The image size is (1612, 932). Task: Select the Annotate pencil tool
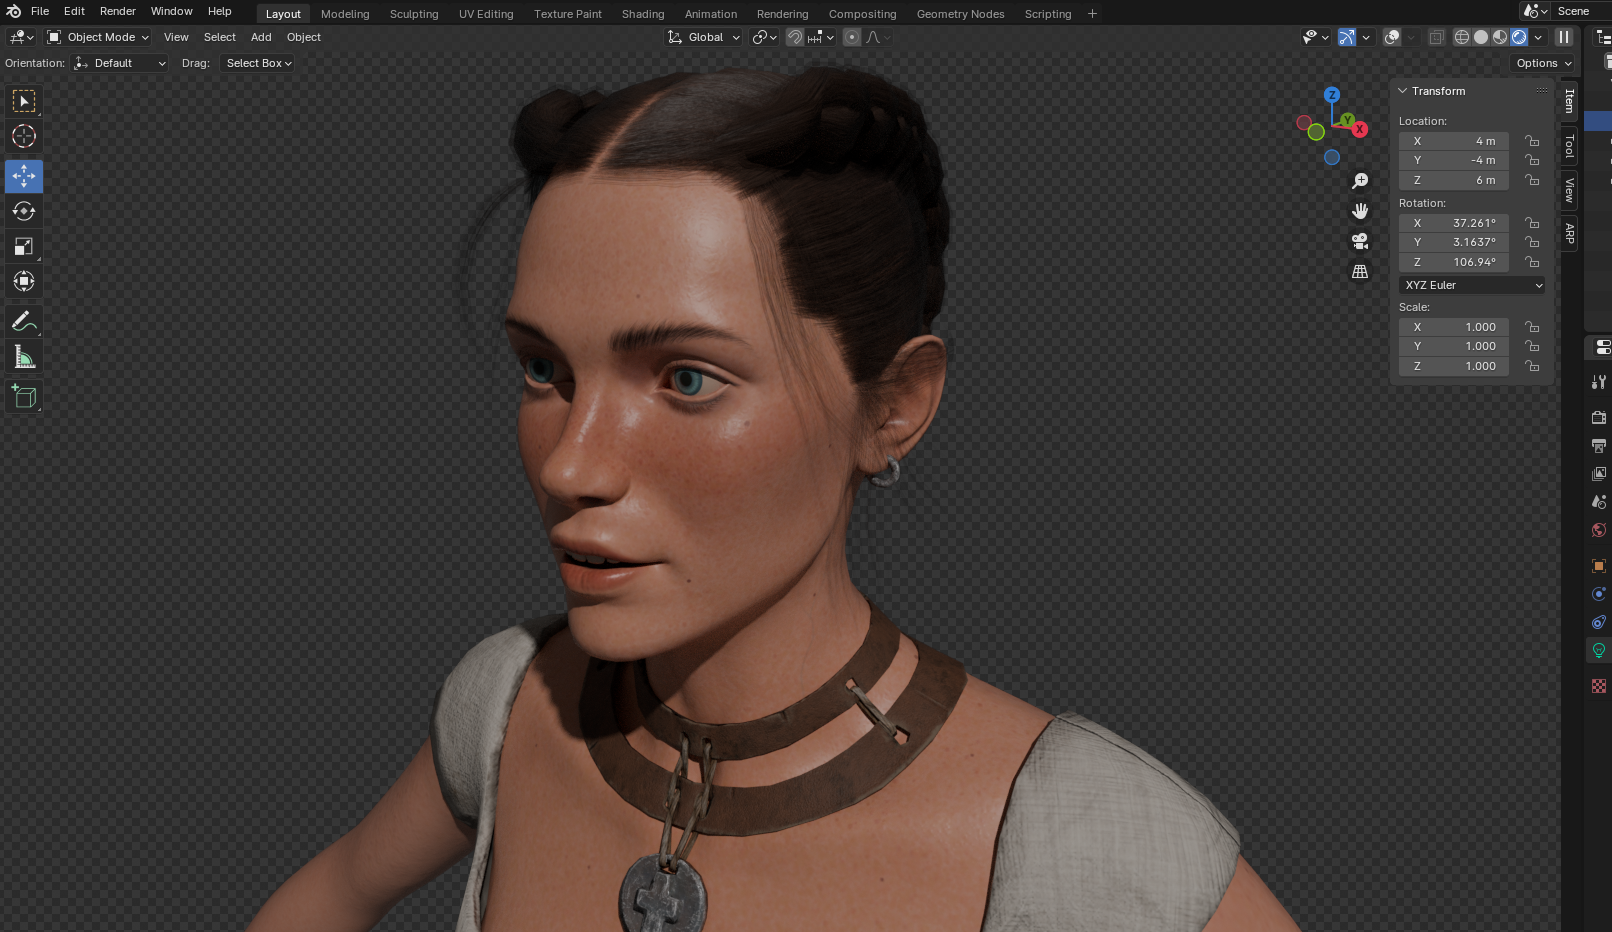24,322
